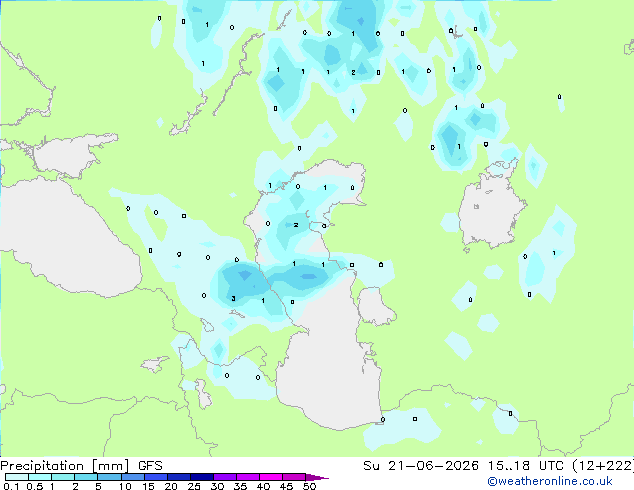The height and width of the screenshot is (490, 634).
Task: Click the legend value label "0.5"
Action: tap(34, 486)
